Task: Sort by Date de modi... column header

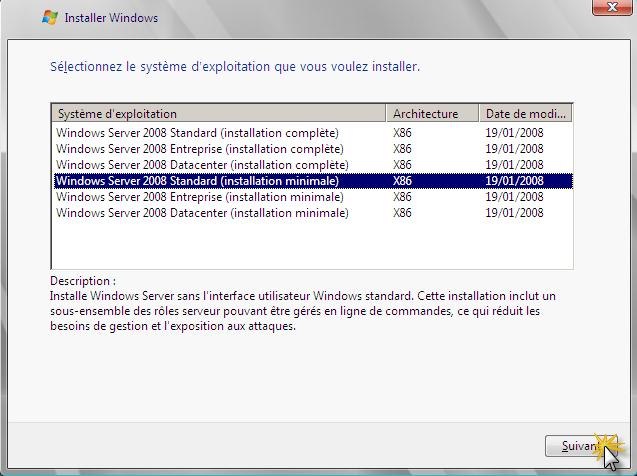Action: click(x=526, y=113)
